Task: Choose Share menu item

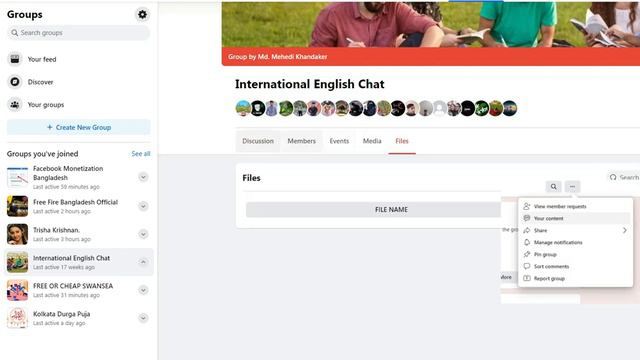Action: click(575, 231)
